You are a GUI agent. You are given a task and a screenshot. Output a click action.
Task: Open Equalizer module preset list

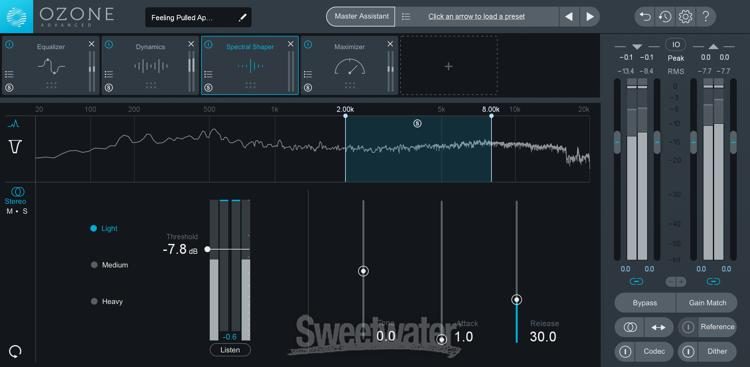tap(9, 74)
